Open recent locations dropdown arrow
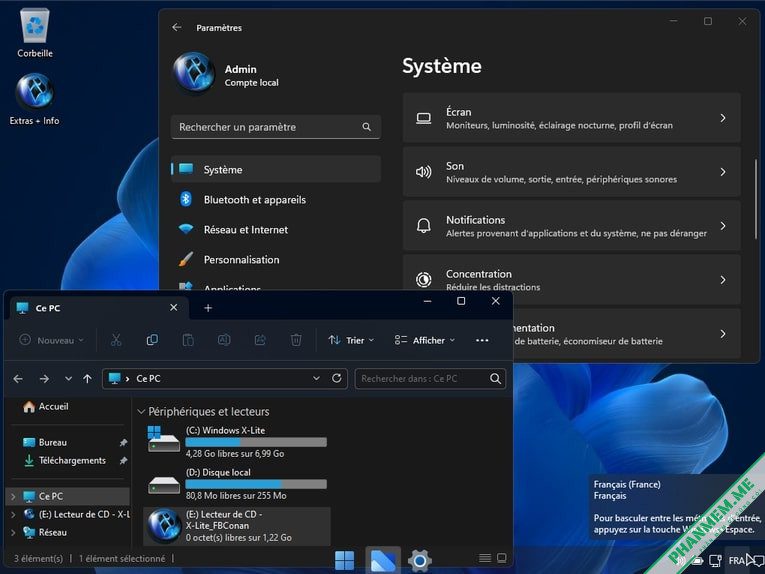The image size is (765, 574). 68,378
